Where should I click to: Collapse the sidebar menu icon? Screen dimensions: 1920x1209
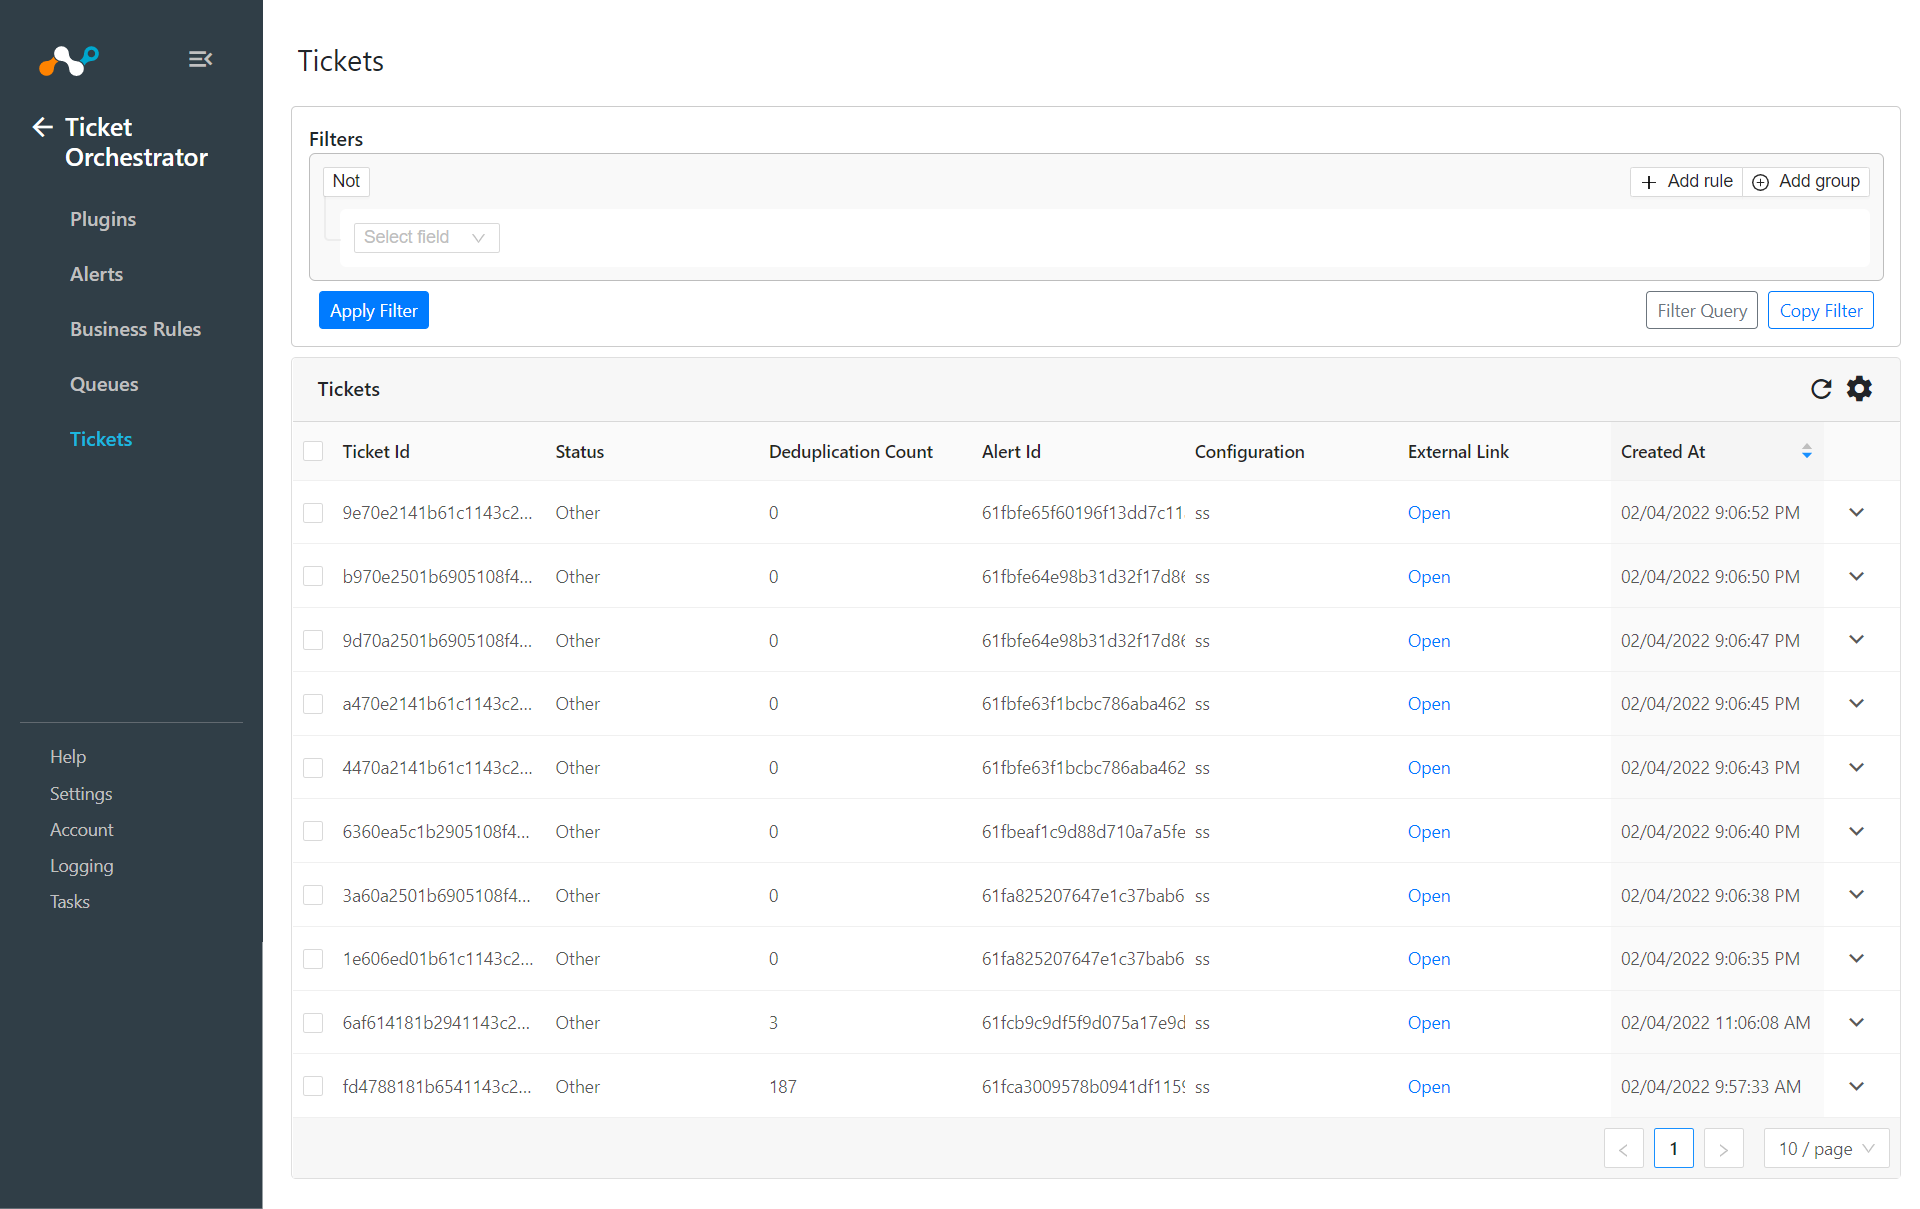click(200, 59)
